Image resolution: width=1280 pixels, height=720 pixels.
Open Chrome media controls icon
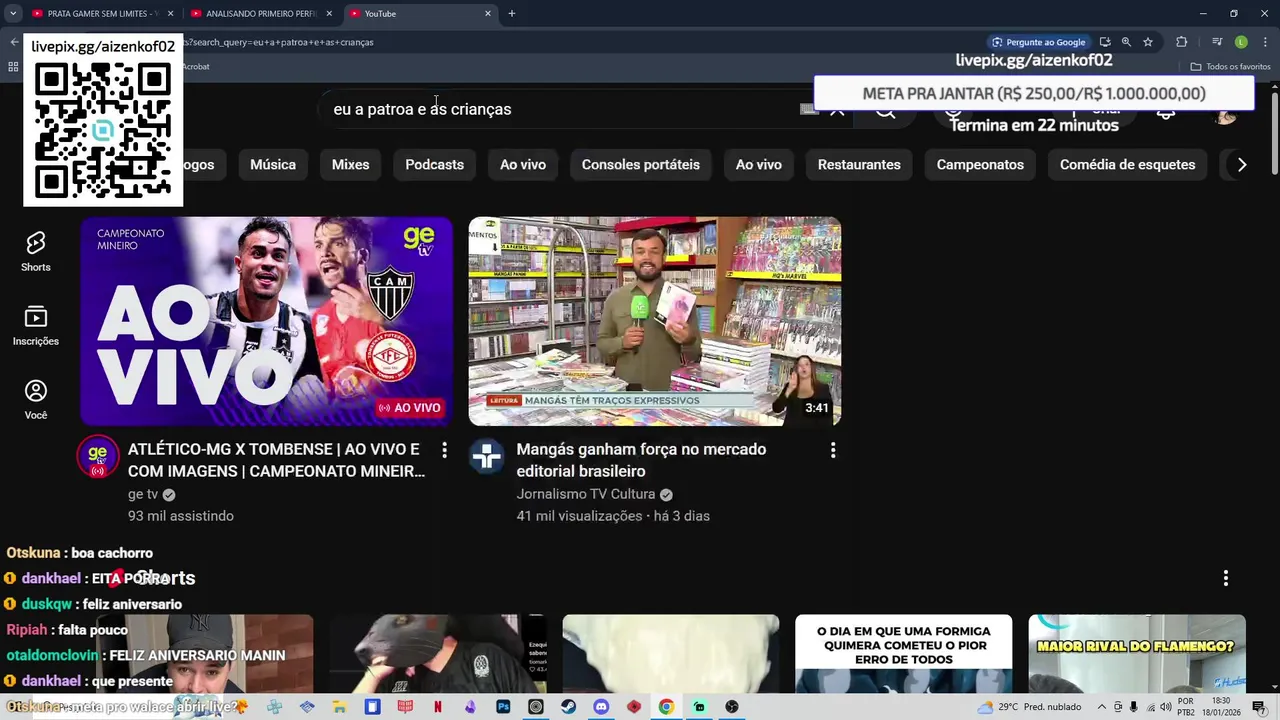click(x=1217, y=42)
